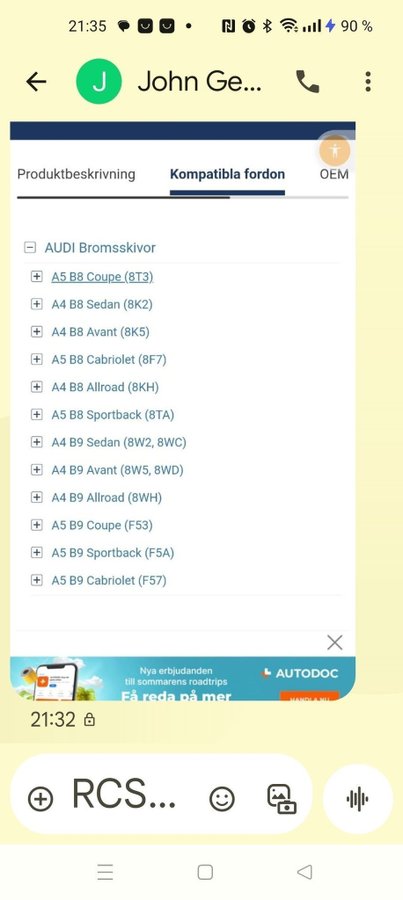Expand the A5 B8 Coupe (8T3) entry

tap(37, 277)
